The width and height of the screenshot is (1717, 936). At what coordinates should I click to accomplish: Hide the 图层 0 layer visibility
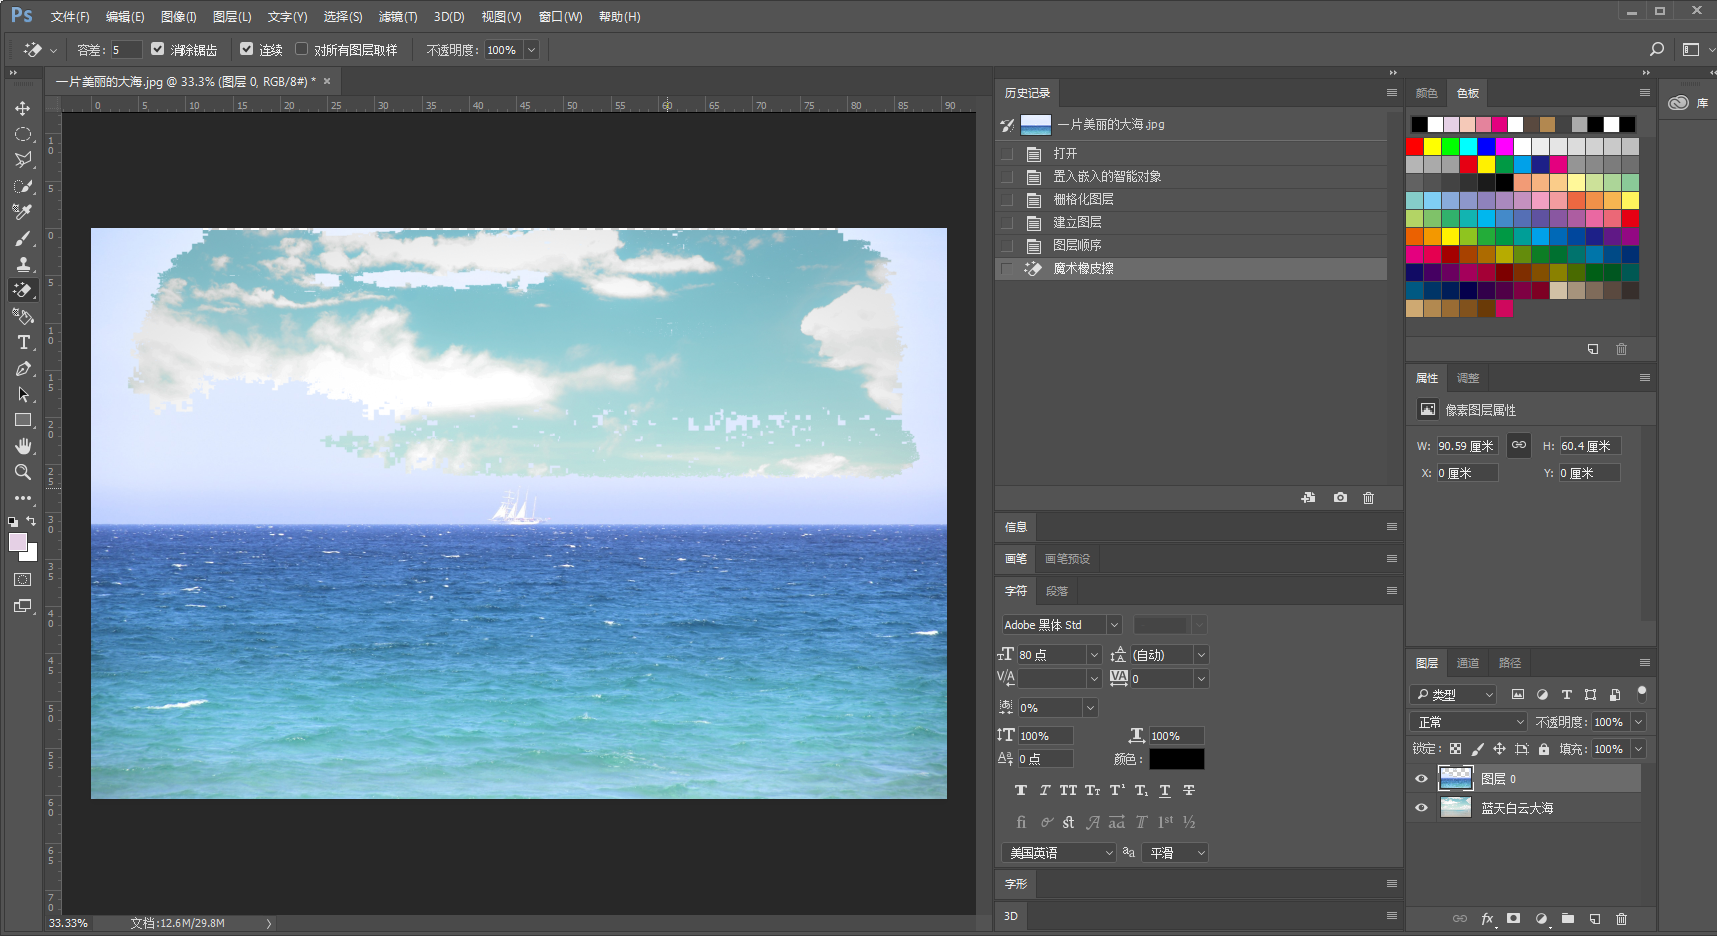(x=1421, y=779)
